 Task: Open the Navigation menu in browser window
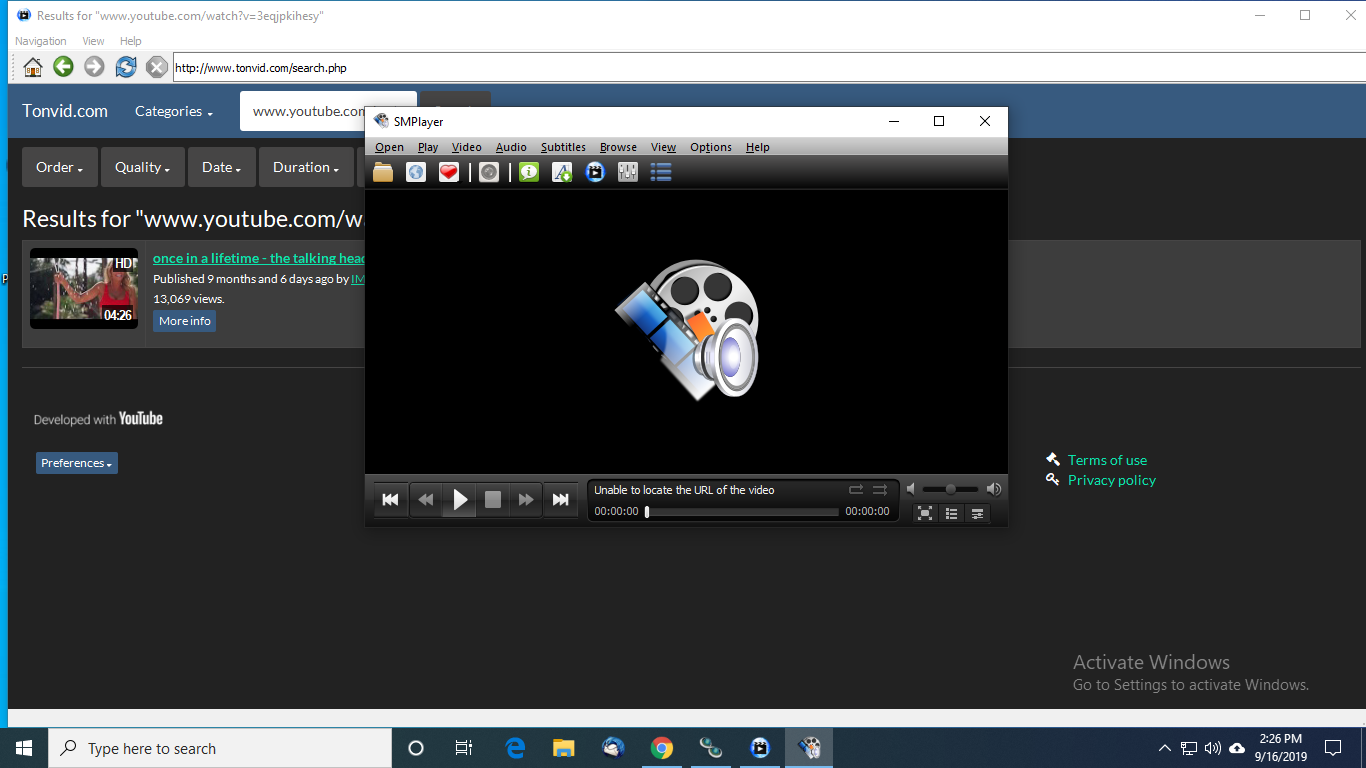(41, 41)
